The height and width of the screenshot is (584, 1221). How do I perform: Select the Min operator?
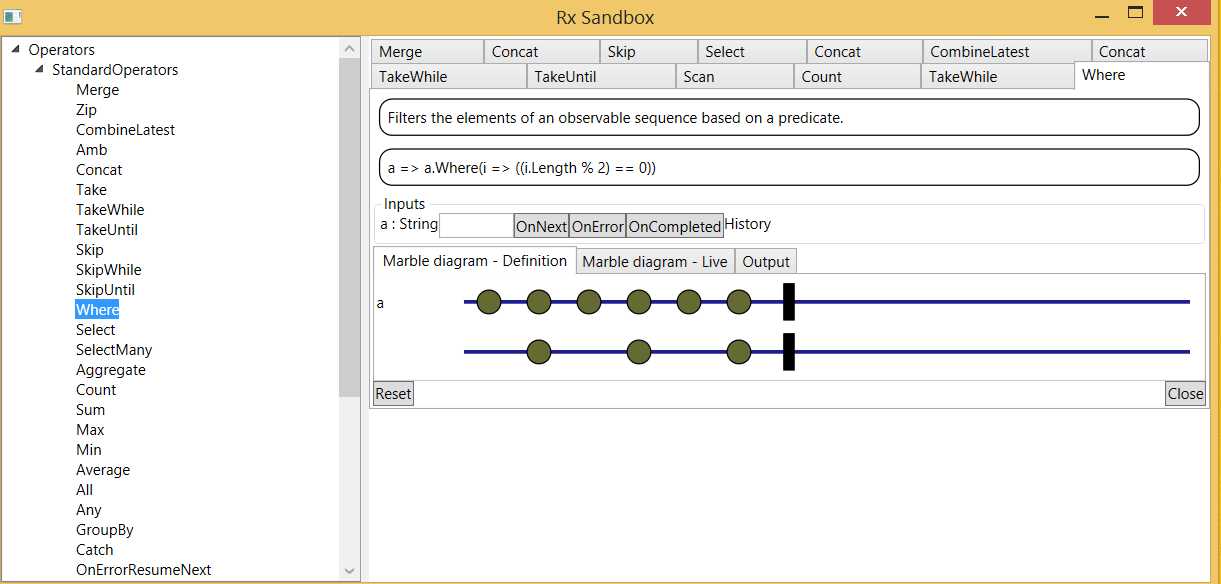point(89,450)
